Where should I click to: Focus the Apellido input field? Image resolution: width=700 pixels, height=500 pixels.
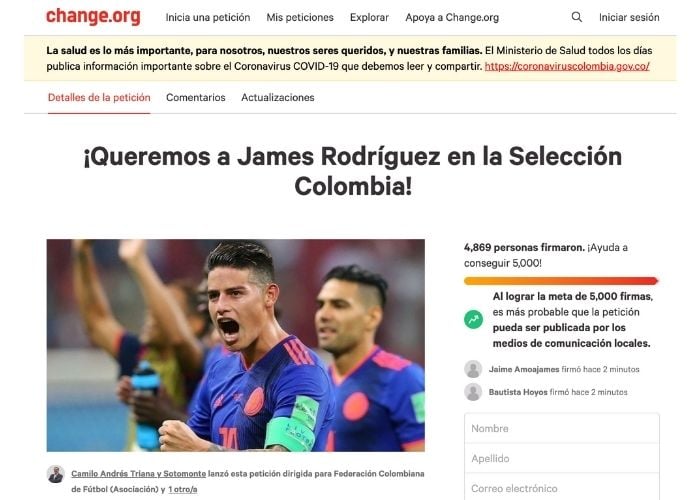562,458
